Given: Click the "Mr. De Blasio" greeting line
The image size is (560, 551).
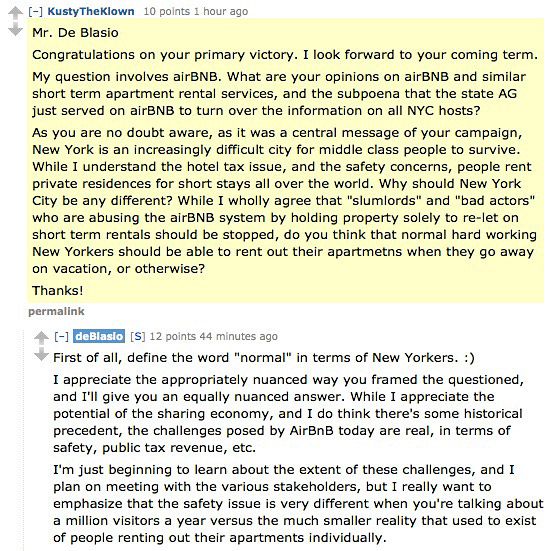Looking at the screenshot, I should pyautogui.click(x=75, y=32).
